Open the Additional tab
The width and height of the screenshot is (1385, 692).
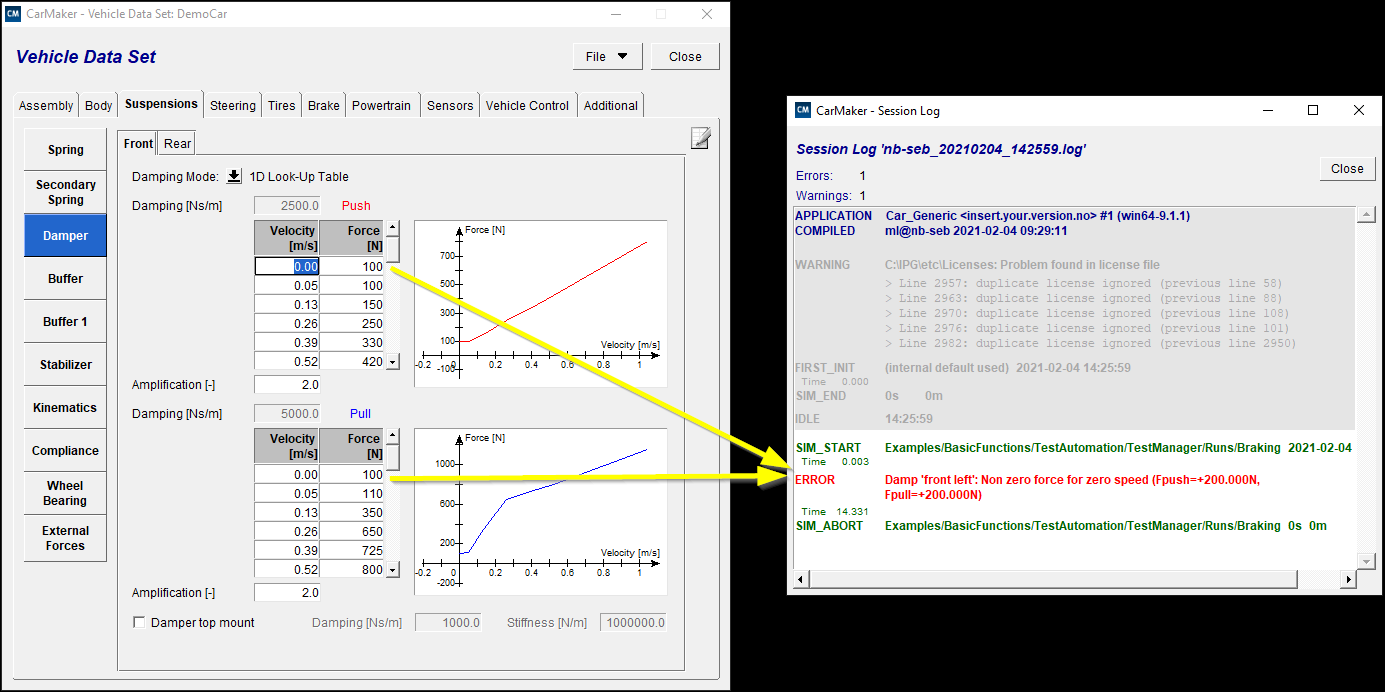(x=611, y=105)
